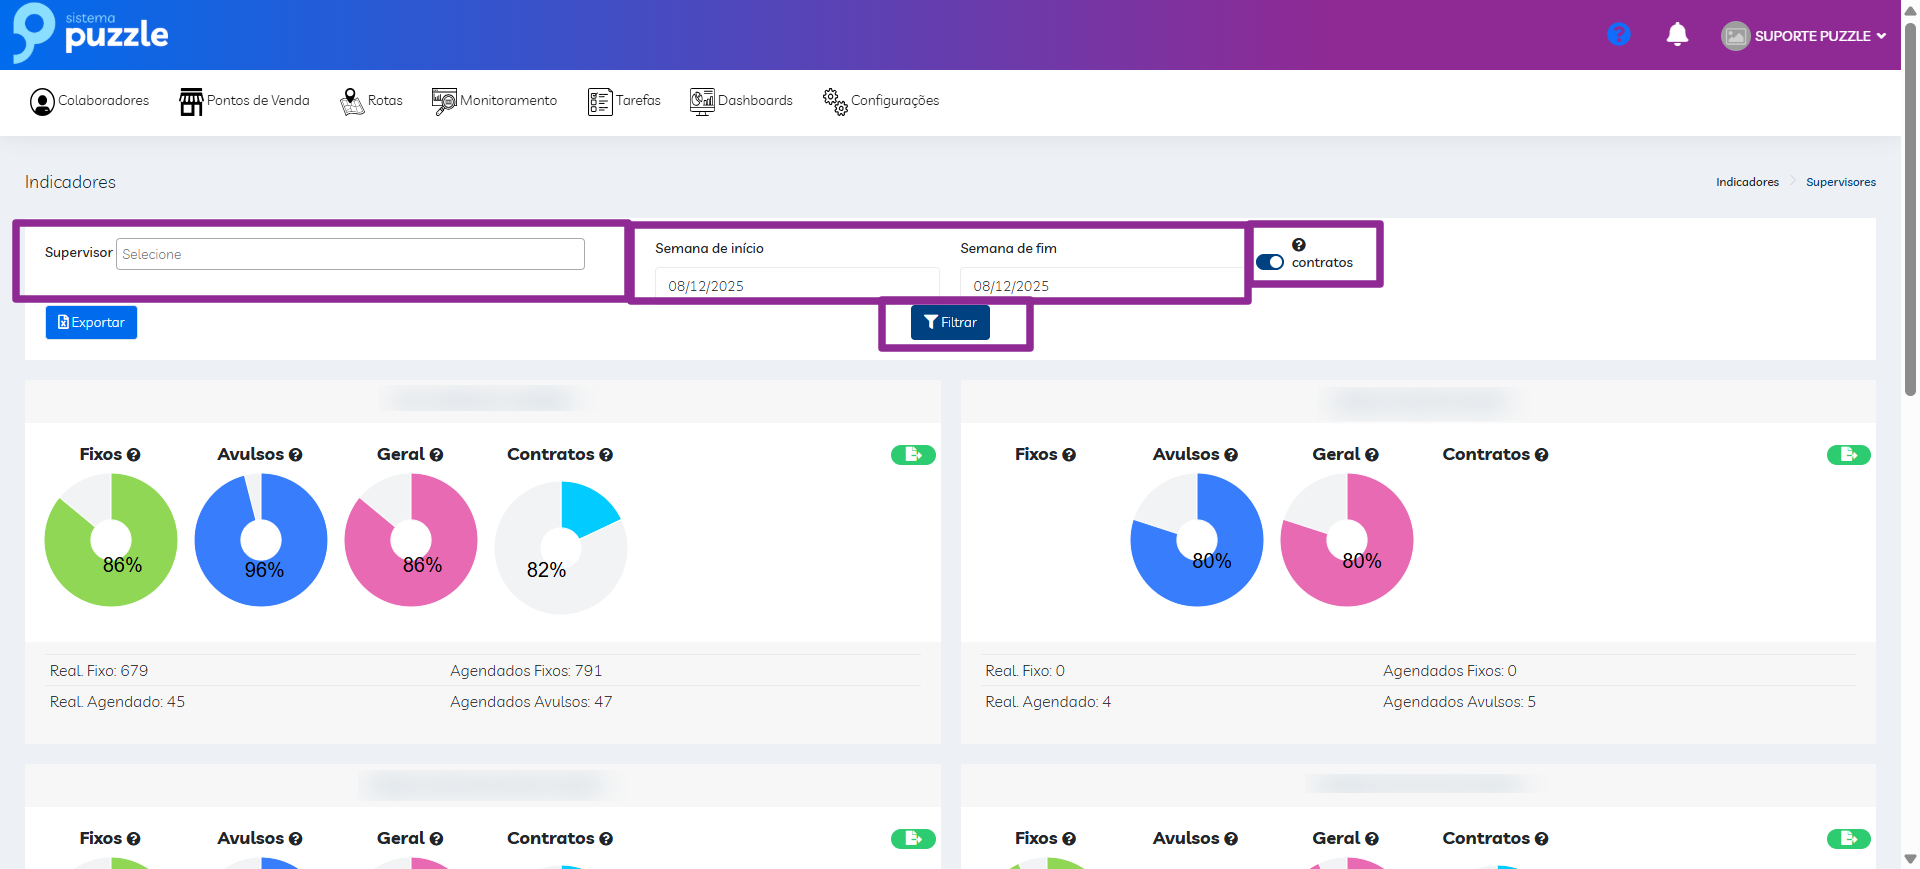This screenshot has height=869, width=1920.
Task: Click the Semana de fim date field
Action: tap(1100, 285)
